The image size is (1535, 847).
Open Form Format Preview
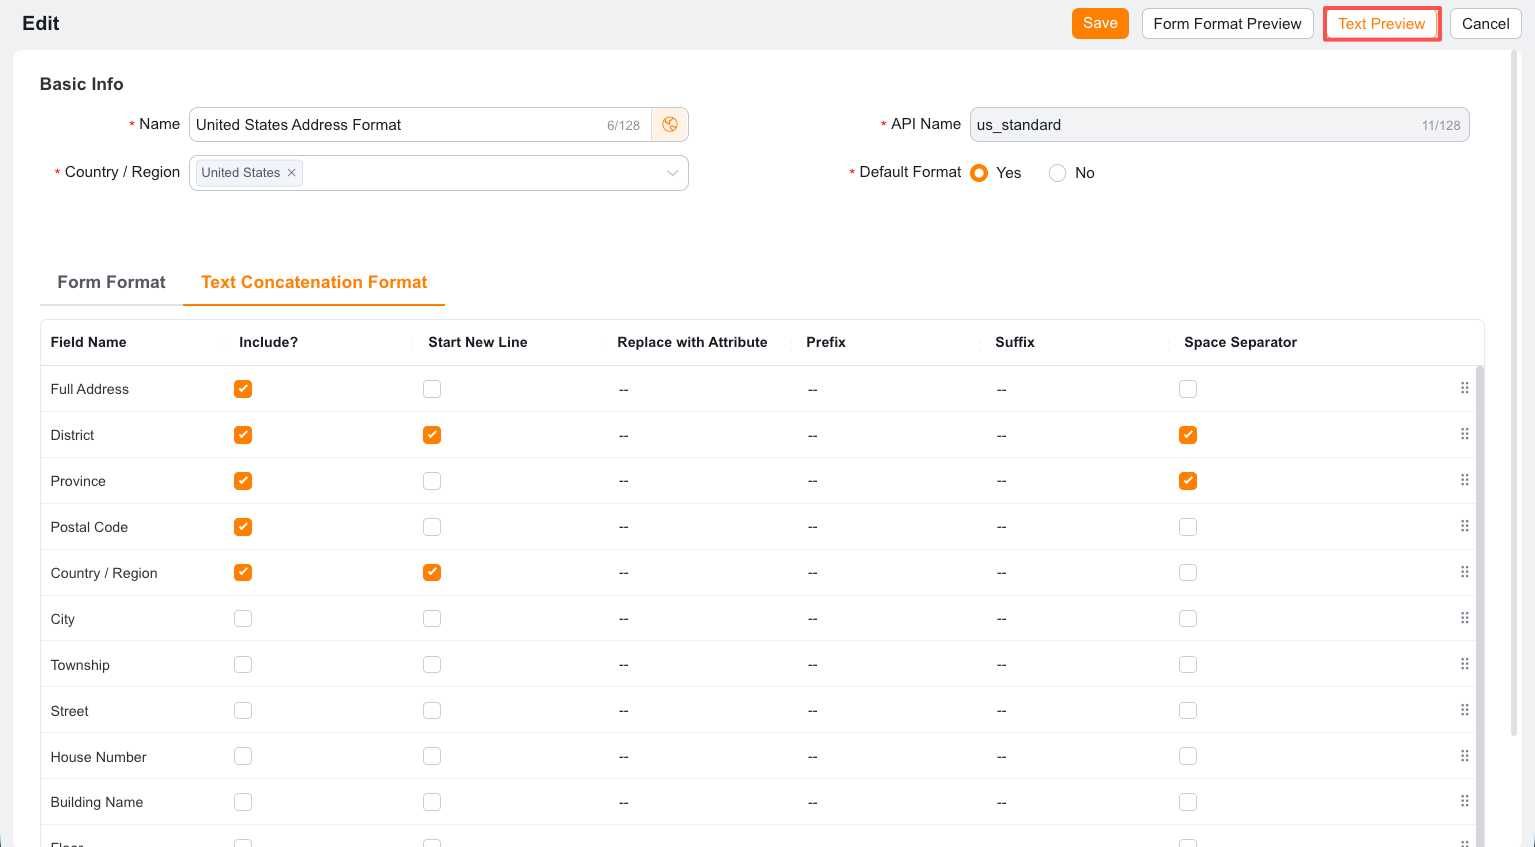(1227, 24)
